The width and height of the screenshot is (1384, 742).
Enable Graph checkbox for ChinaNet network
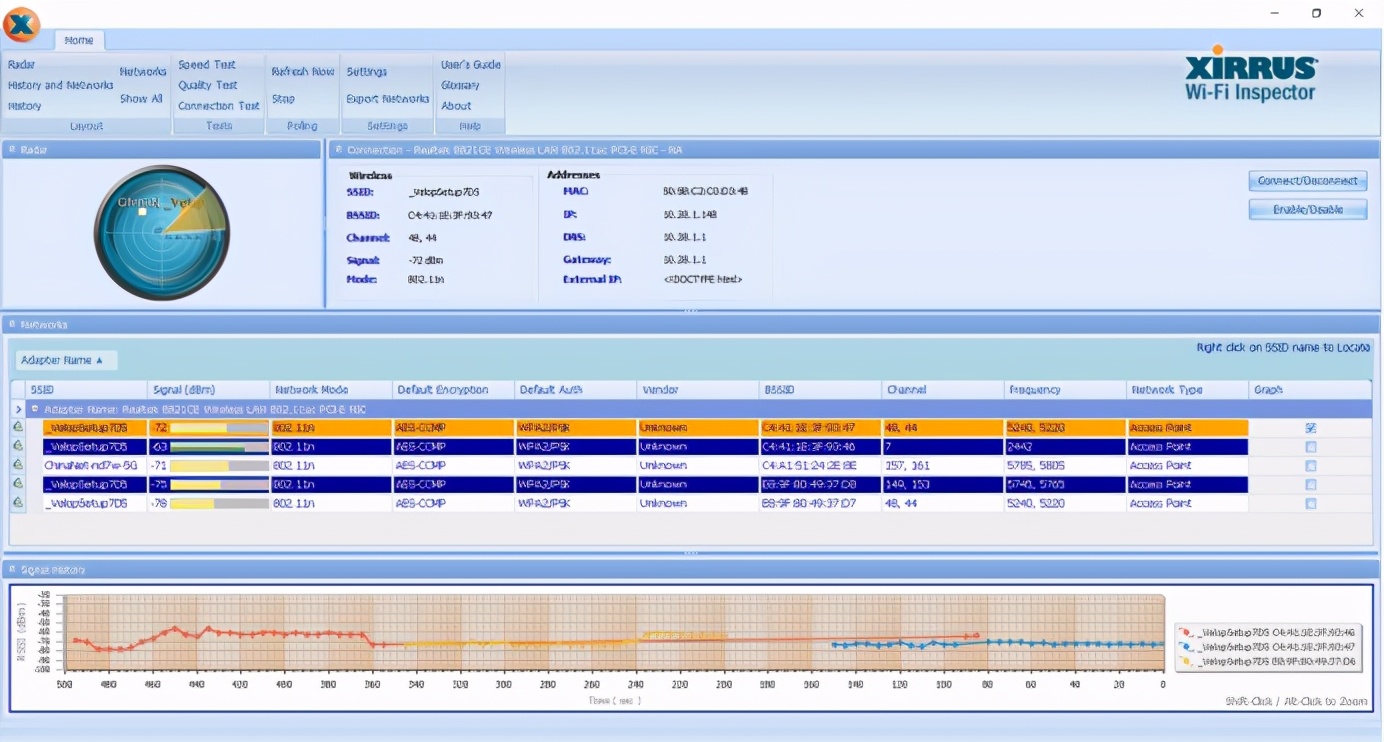[1310, 466]
